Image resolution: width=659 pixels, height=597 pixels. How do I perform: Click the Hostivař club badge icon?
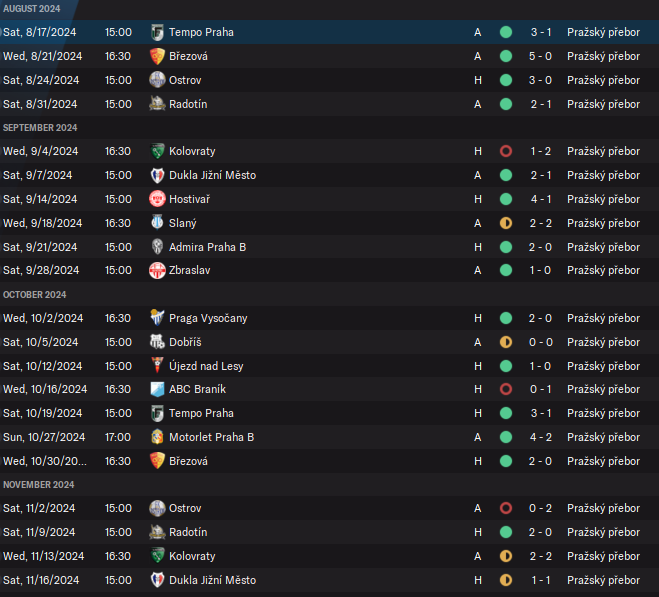157,199
